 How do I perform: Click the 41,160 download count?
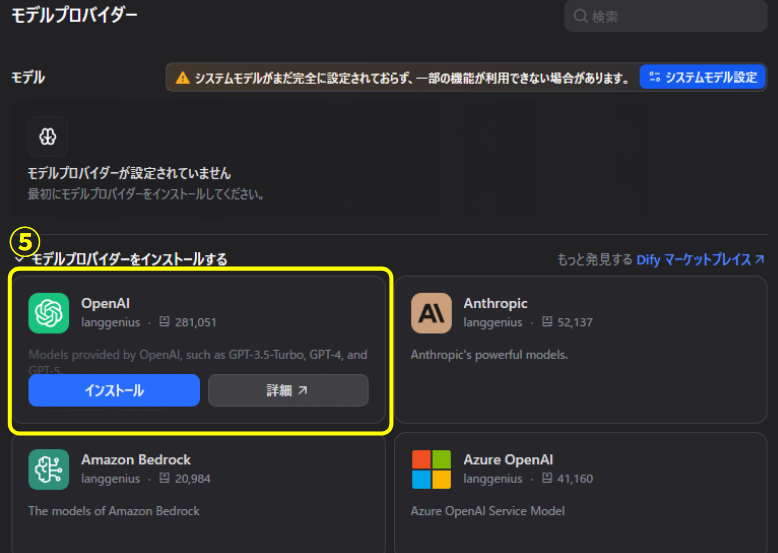coord(575,479)
